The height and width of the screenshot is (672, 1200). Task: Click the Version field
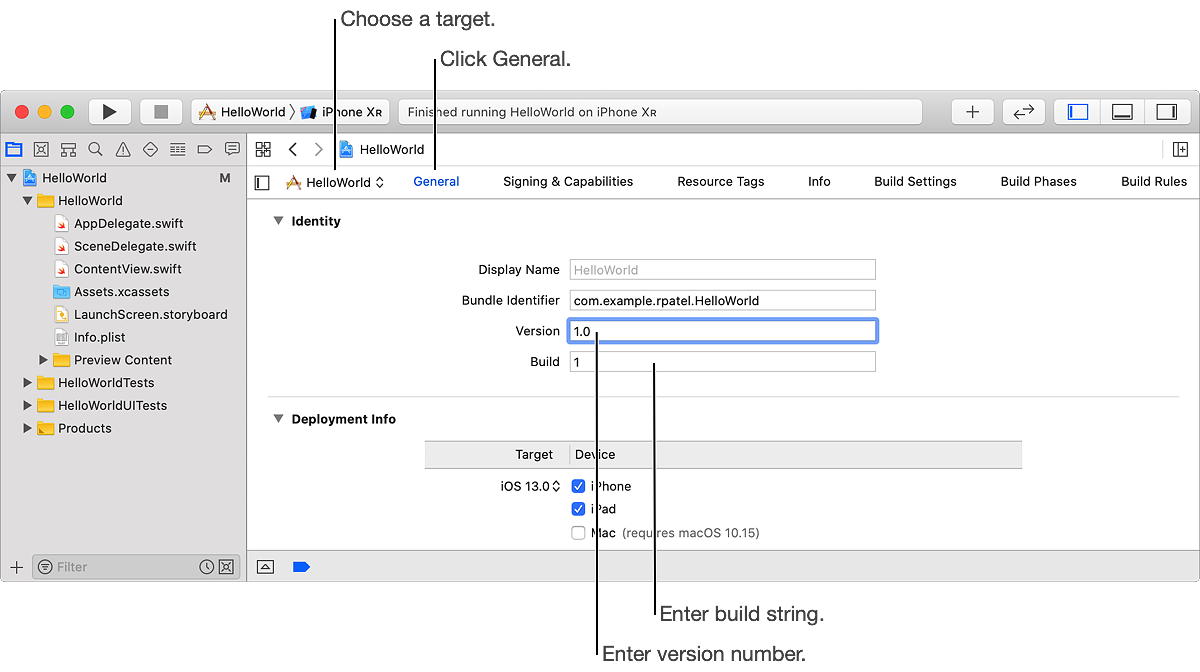(x=723, y=331)
